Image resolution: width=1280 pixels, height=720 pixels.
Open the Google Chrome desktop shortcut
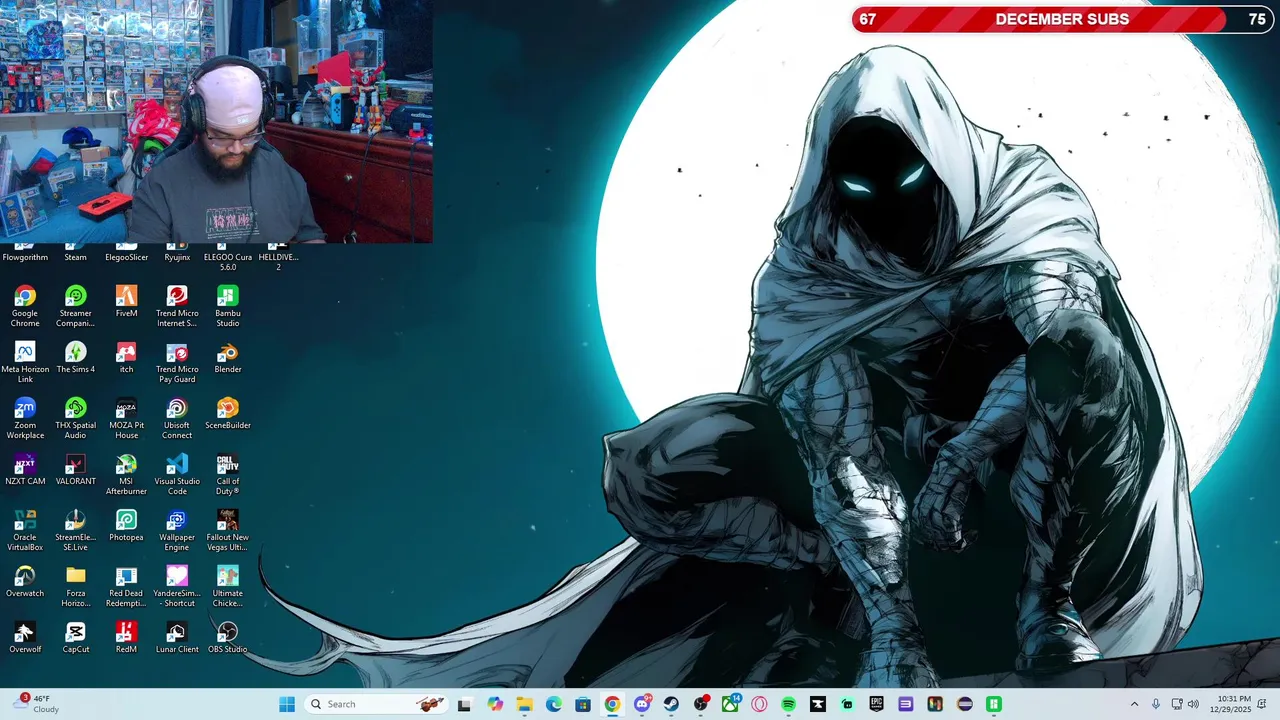[x=25, y=306]
